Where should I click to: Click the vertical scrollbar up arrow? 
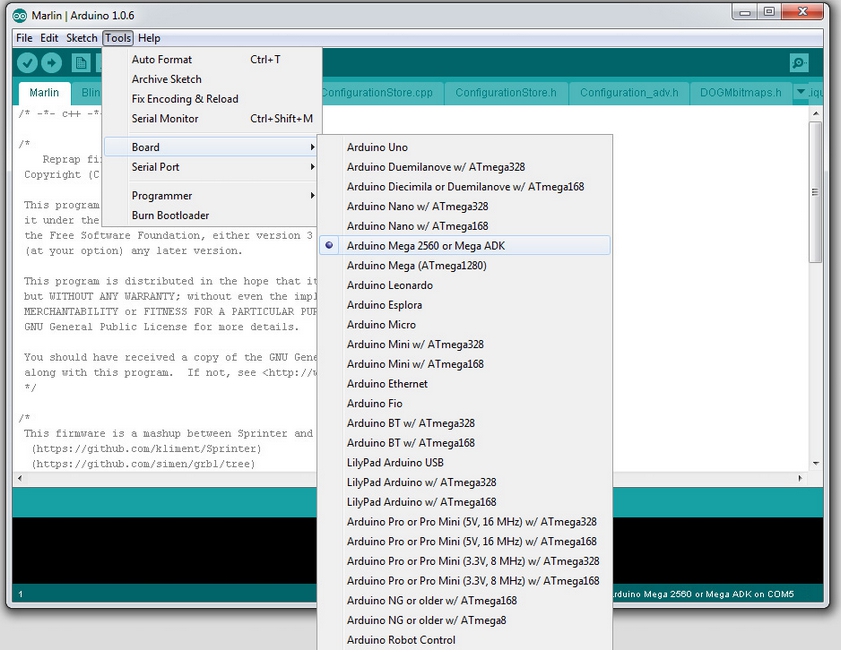tap(815, 113)
